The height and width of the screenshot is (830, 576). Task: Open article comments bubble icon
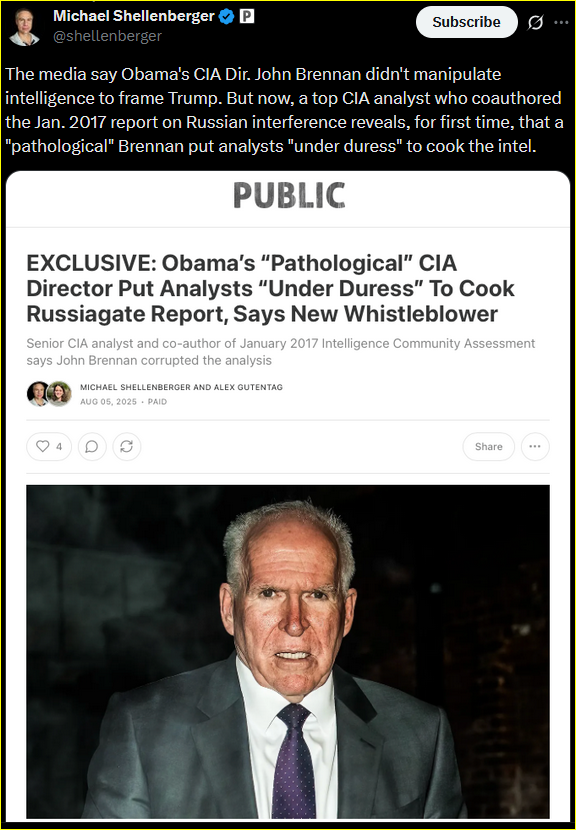[92, 447]
